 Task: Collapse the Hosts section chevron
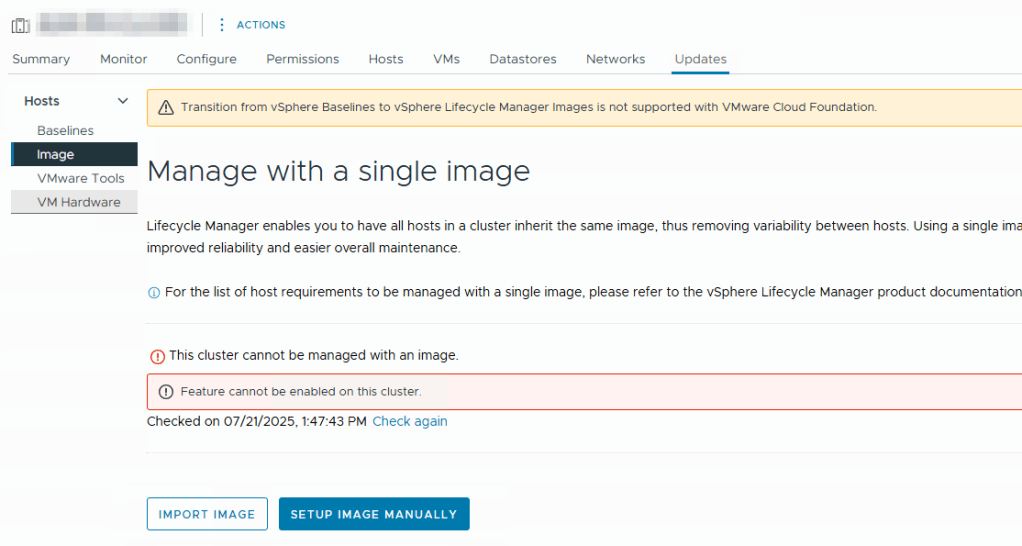click(123, 101)
